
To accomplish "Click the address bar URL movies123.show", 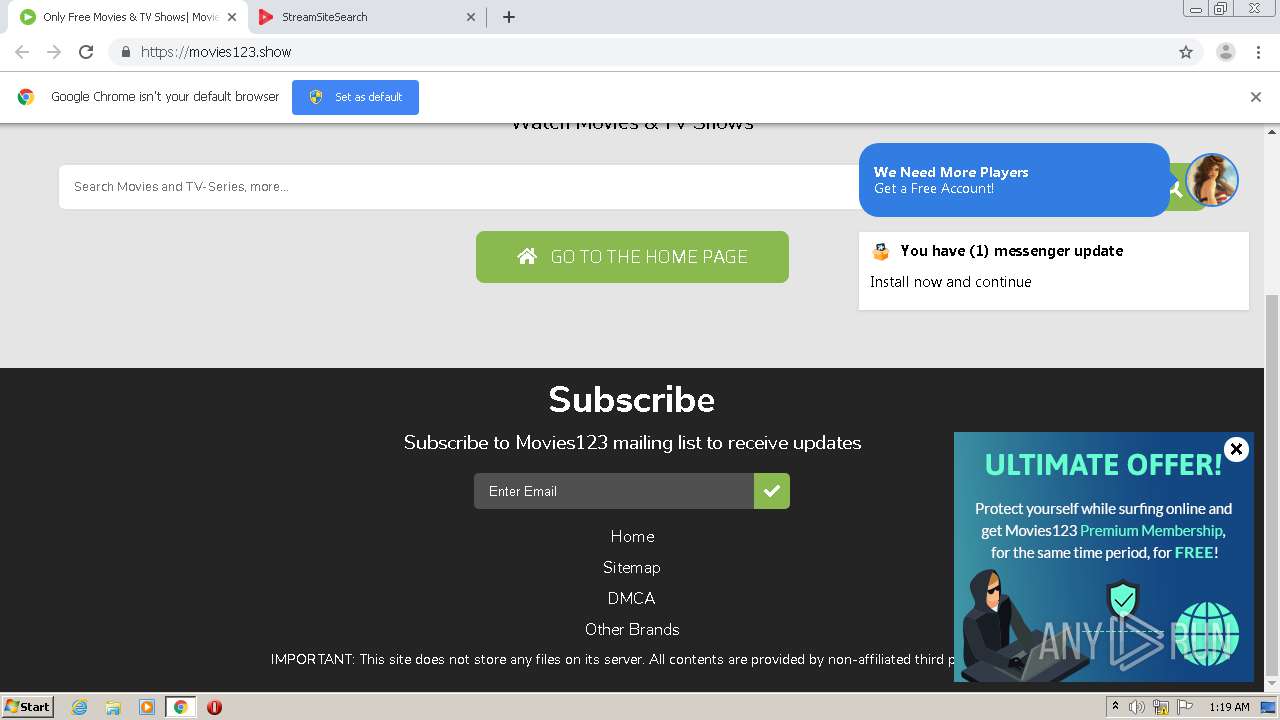I will coord(216,52).
